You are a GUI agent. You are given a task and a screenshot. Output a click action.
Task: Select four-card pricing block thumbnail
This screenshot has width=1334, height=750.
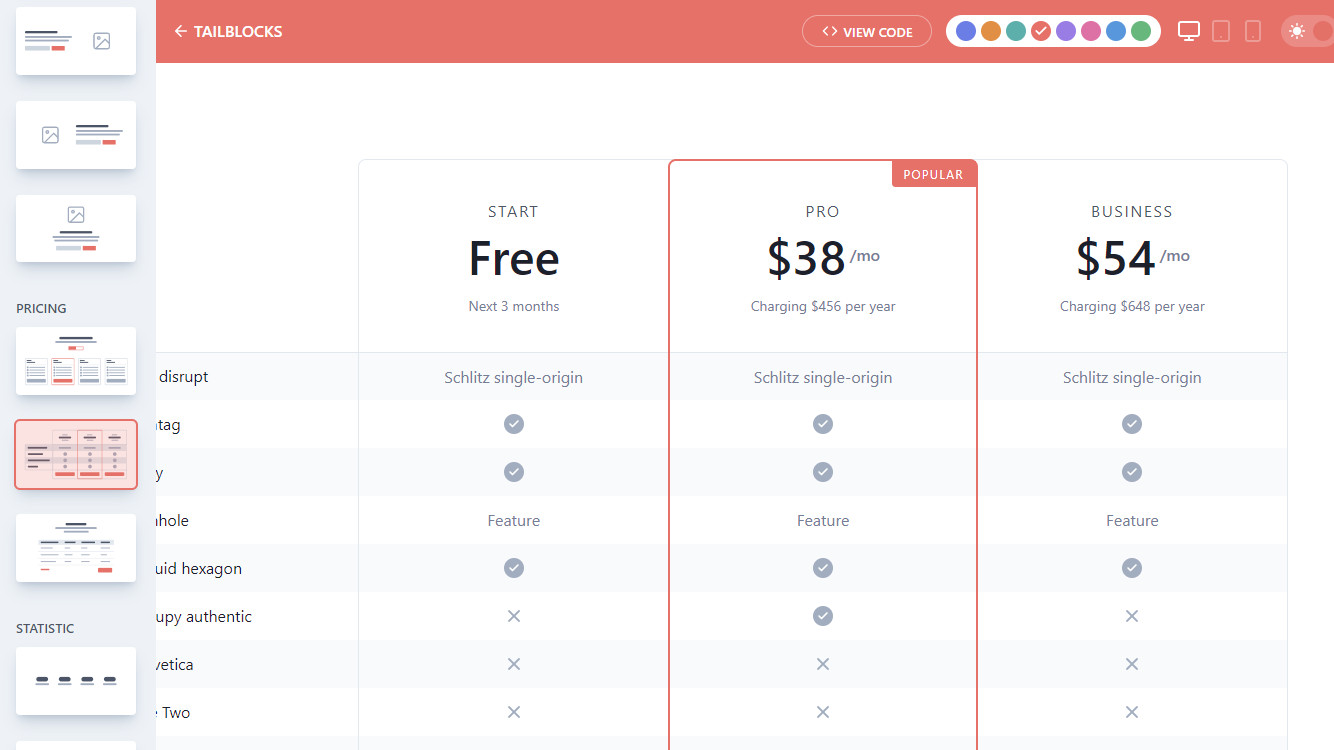coord(76,361)
